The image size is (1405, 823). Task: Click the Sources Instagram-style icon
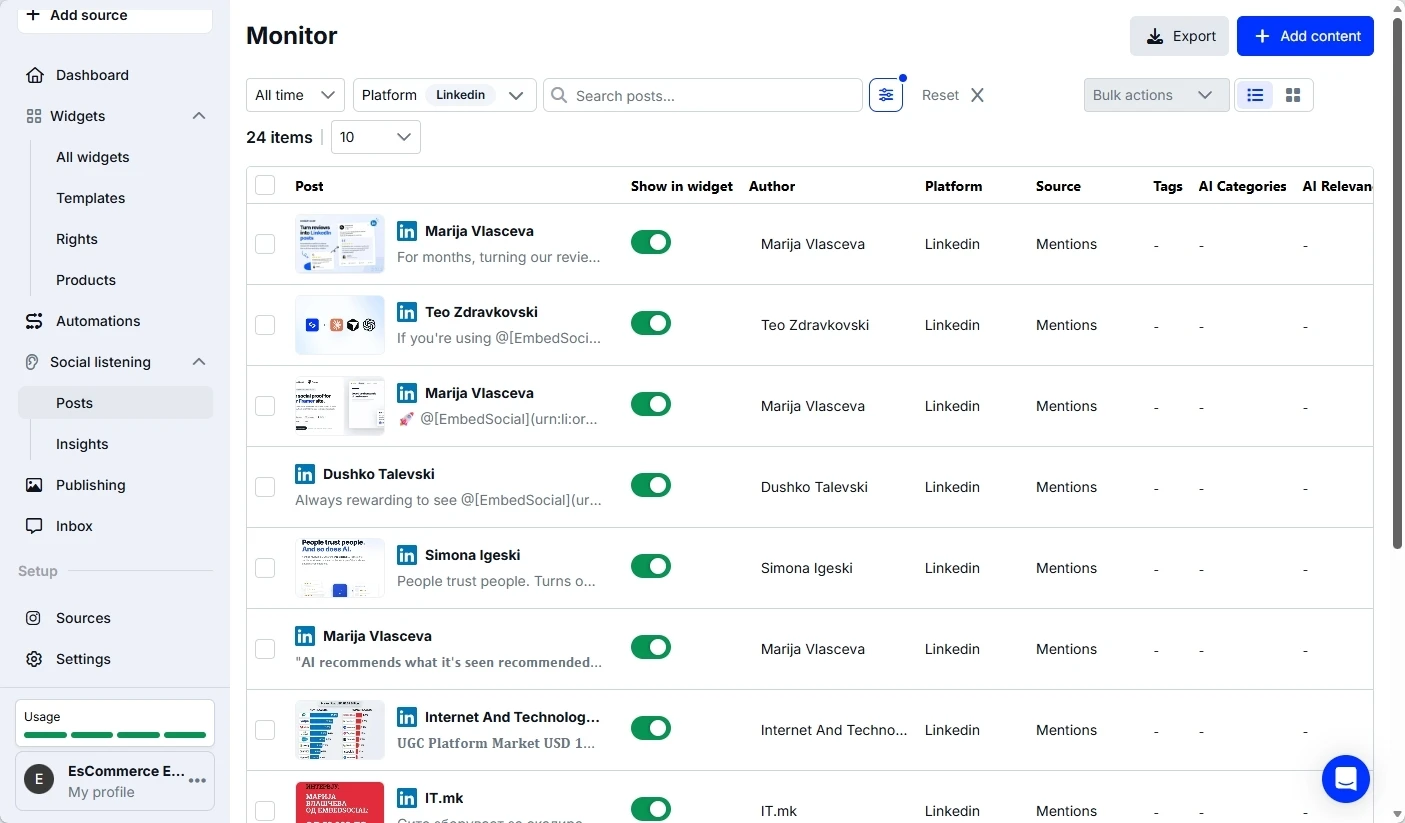click(34, 618)
